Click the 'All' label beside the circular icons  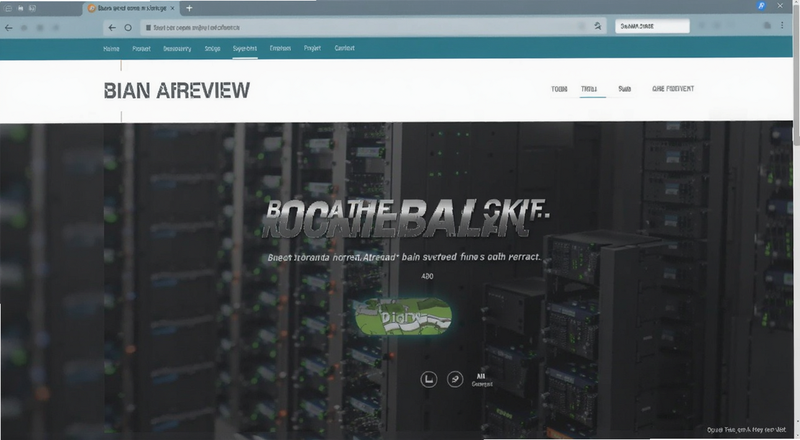coord(481,376)
